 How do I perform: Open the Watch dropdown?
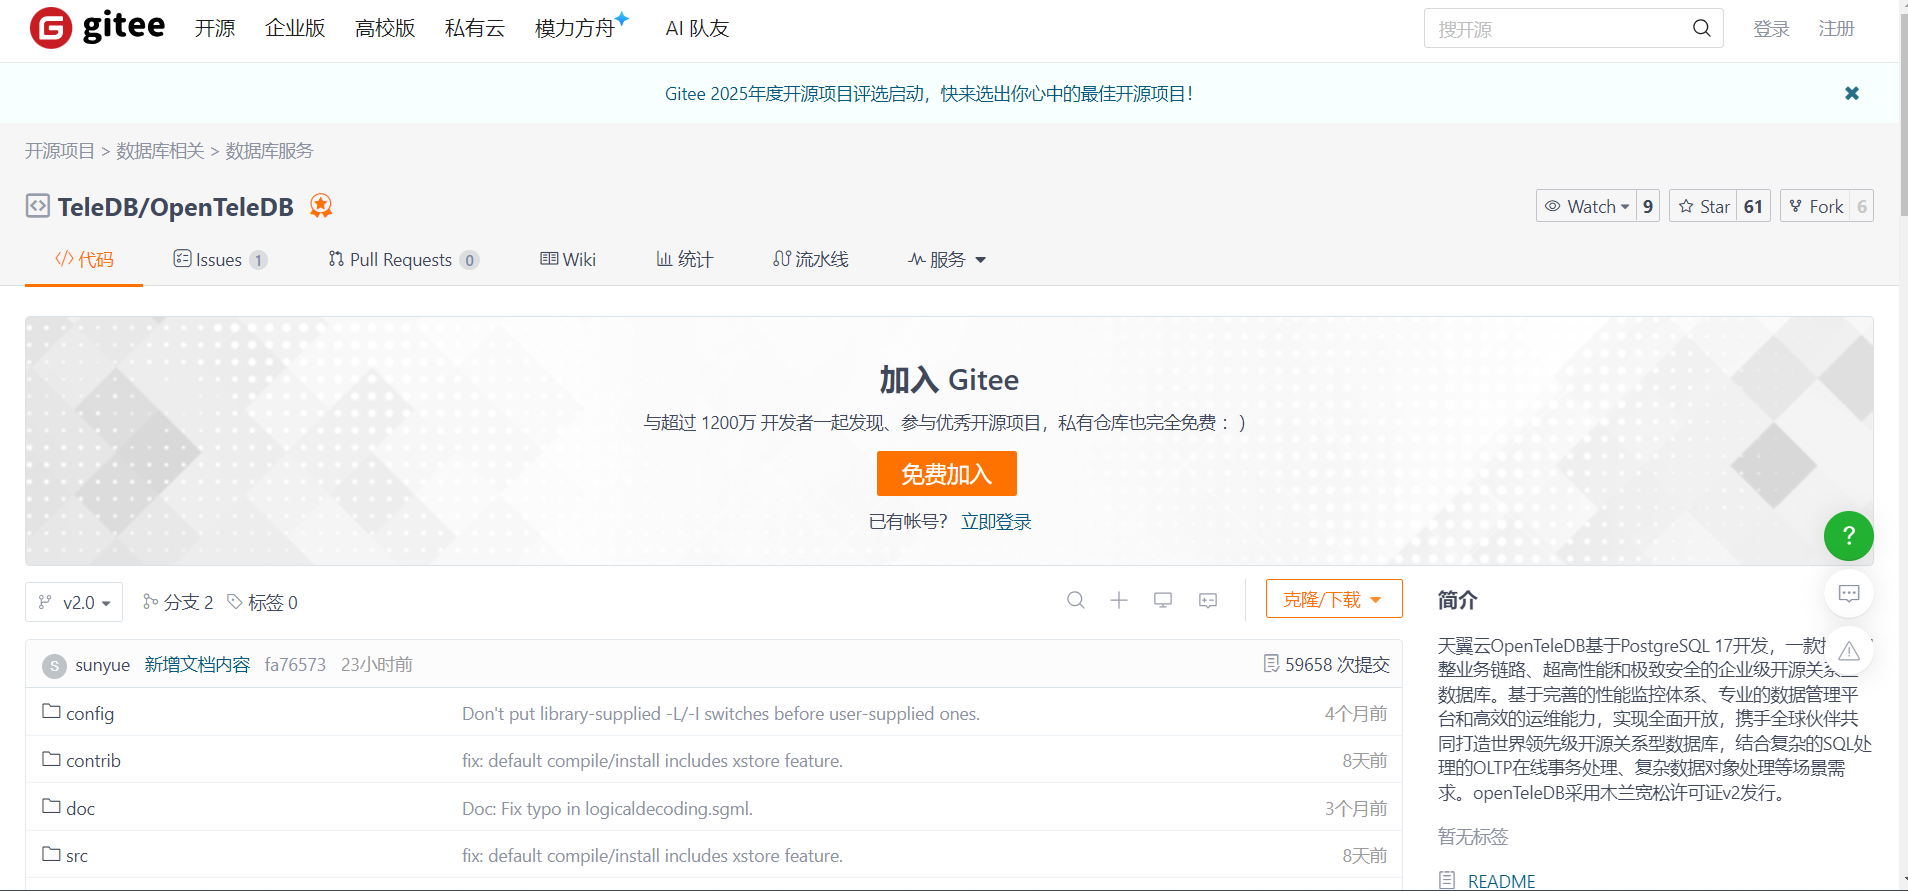pyautogui.click(x=1586, y=206)
